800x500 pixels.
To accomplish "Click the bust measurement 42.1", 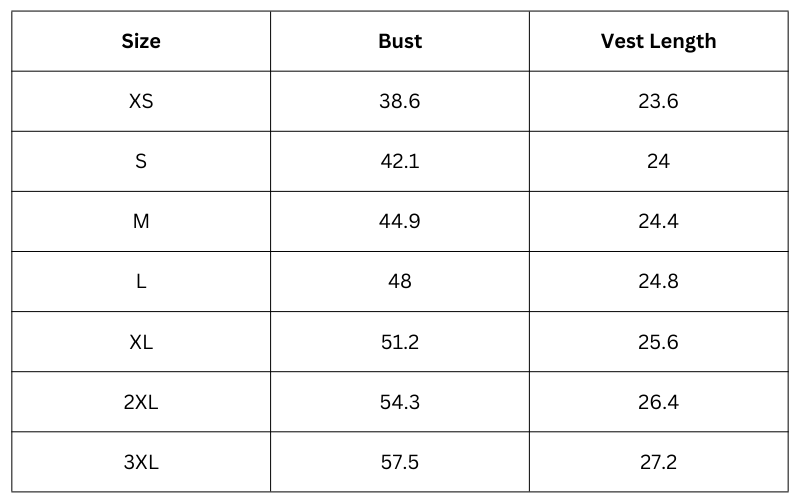I will coord(400,161).
